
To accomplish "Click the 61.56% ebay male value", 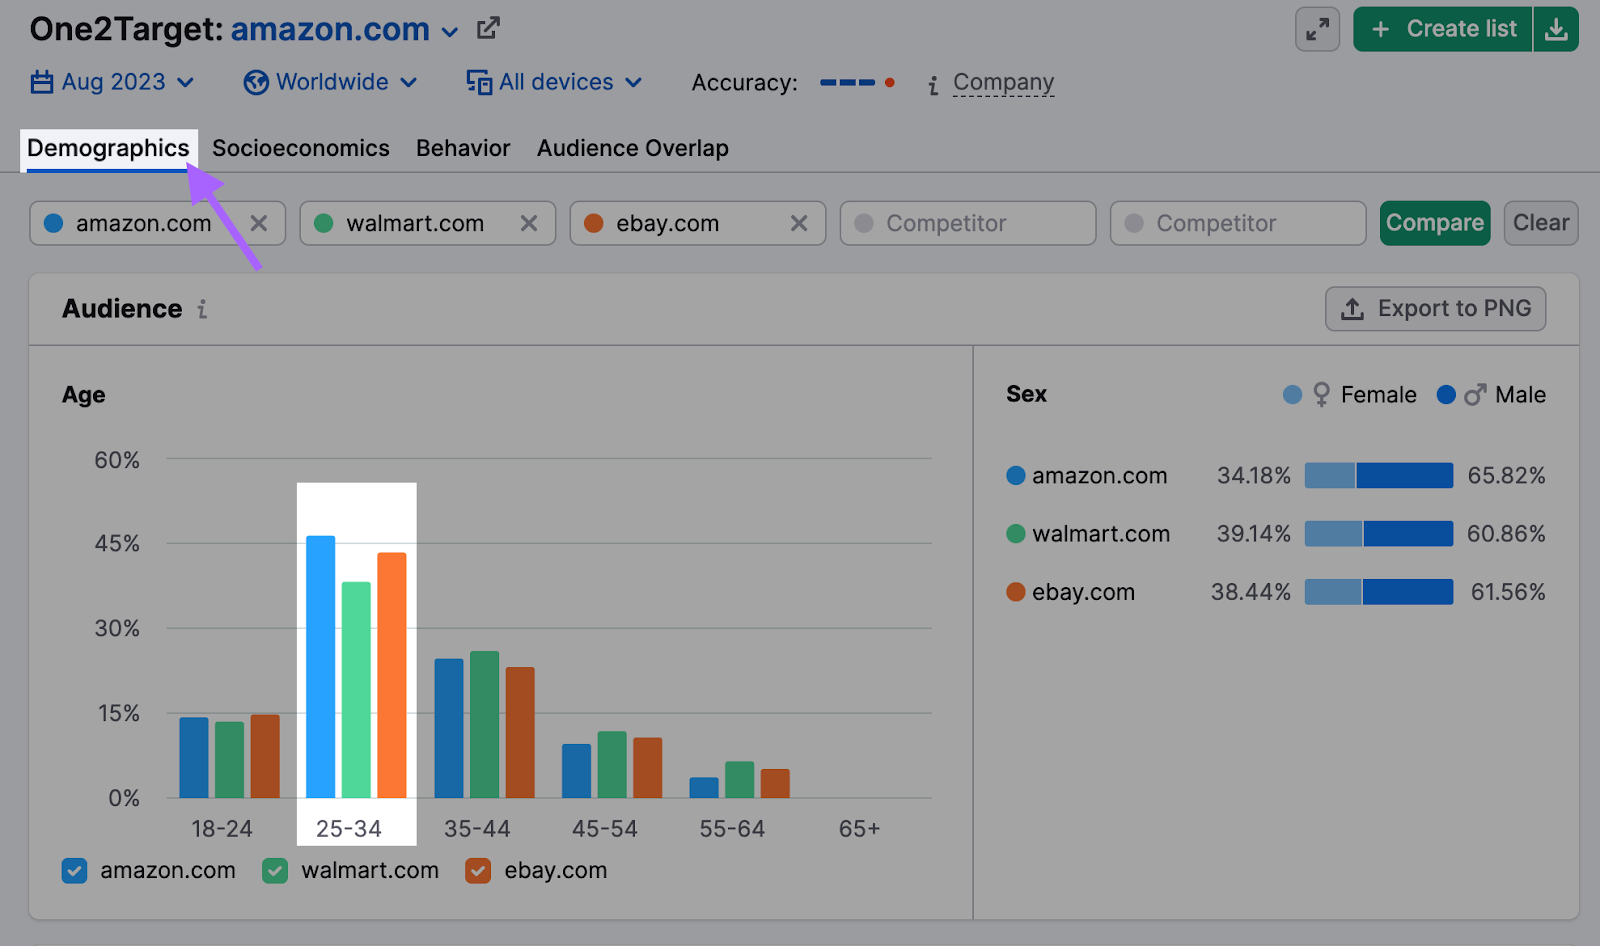I will 1508,592.
